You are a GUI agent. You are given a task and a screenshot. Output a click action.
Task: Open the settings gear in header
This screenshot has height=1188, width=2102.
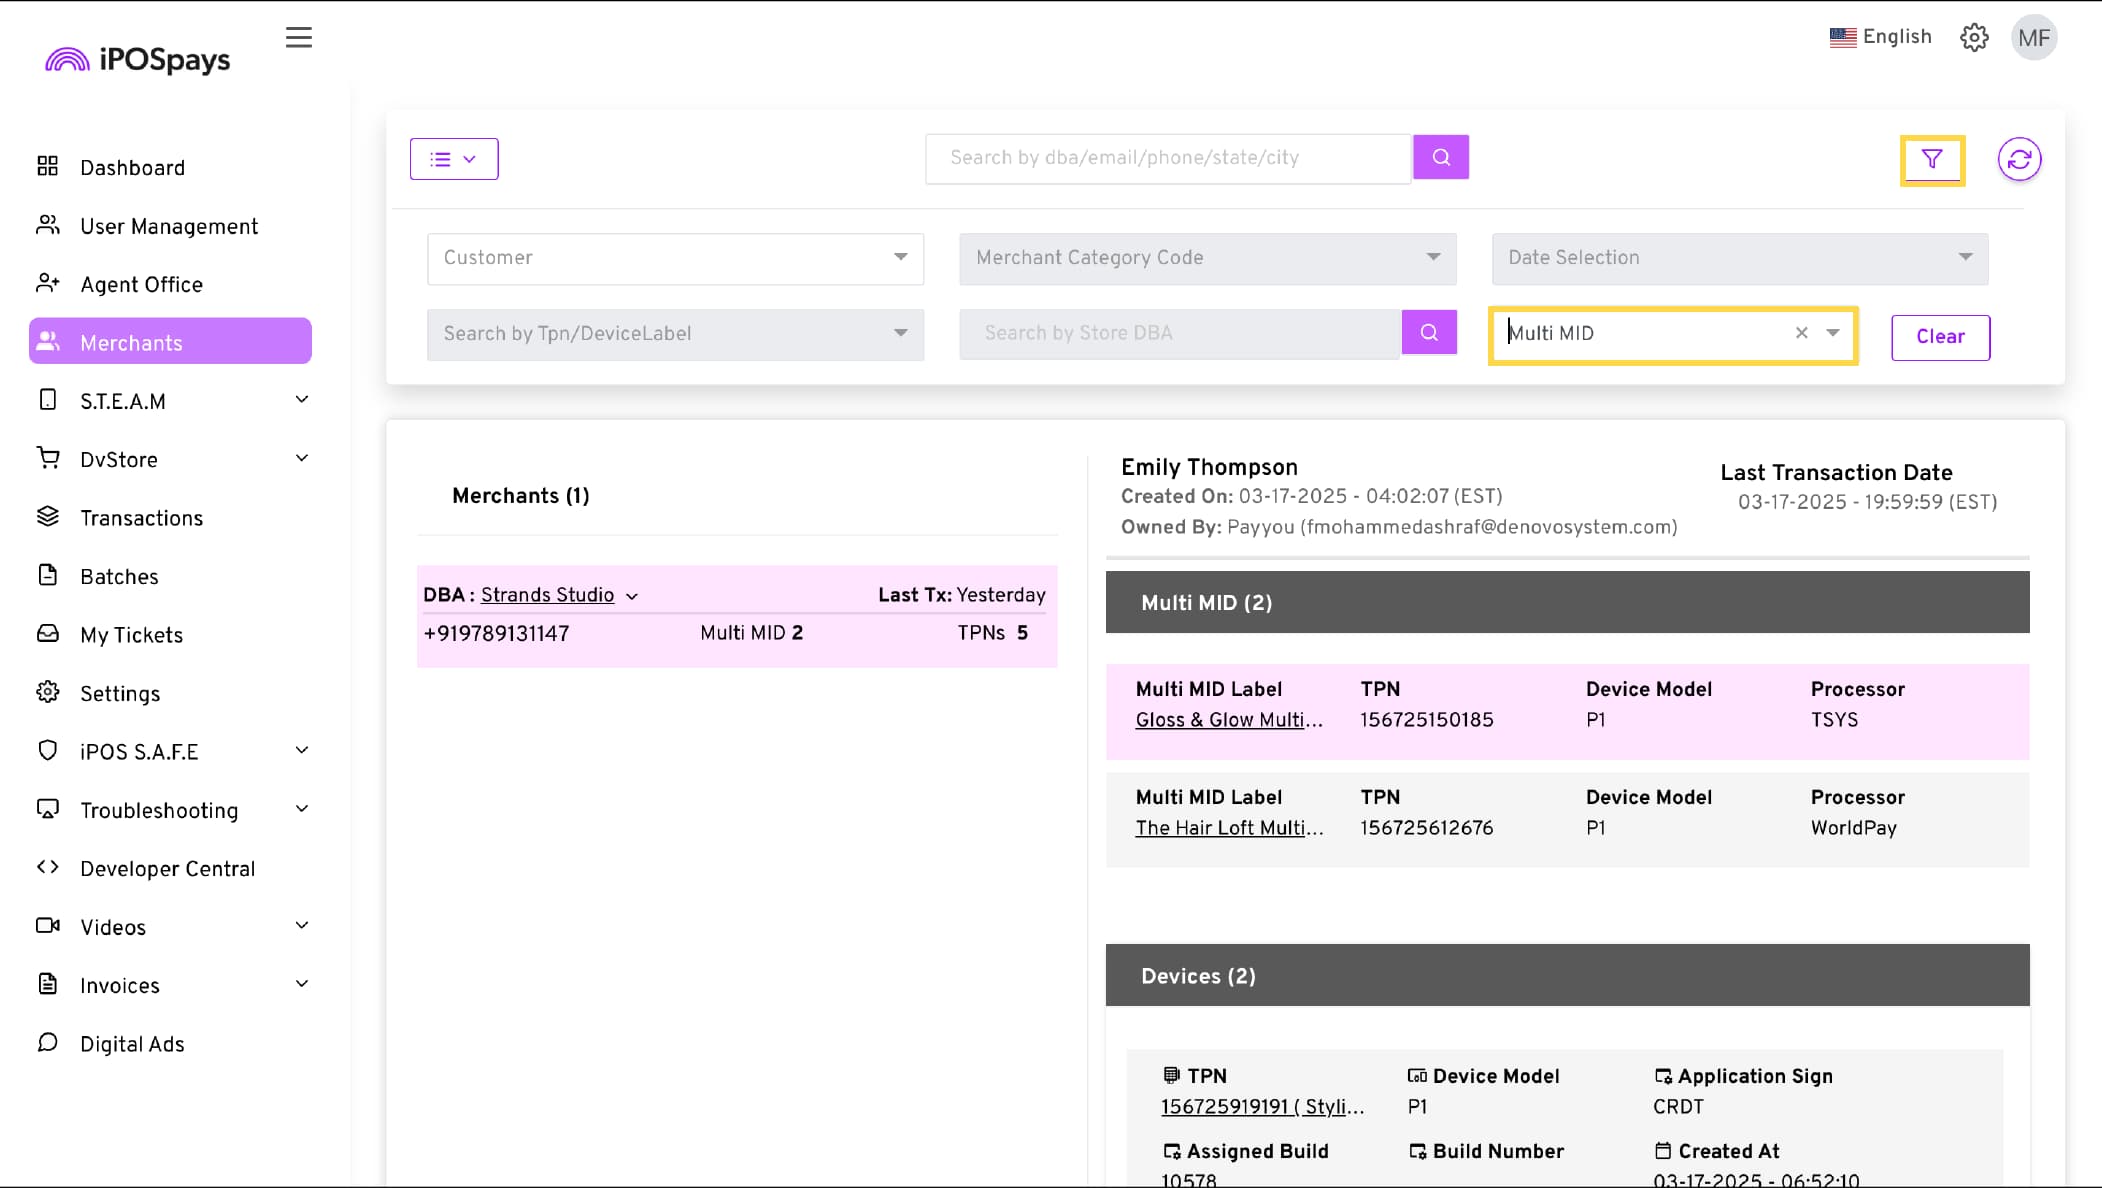[1973, 38]
